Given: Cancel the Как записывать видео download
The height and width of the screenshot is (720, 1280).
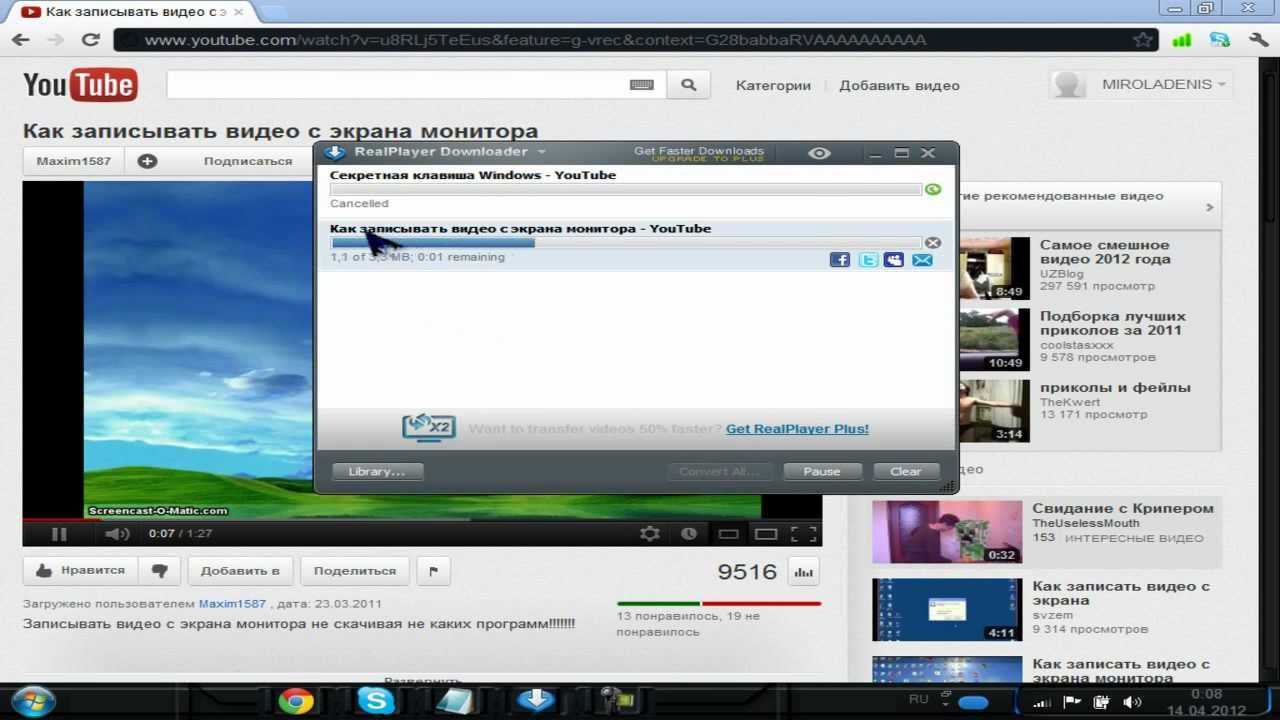Looking at the screenshot, I should (933, 243).
